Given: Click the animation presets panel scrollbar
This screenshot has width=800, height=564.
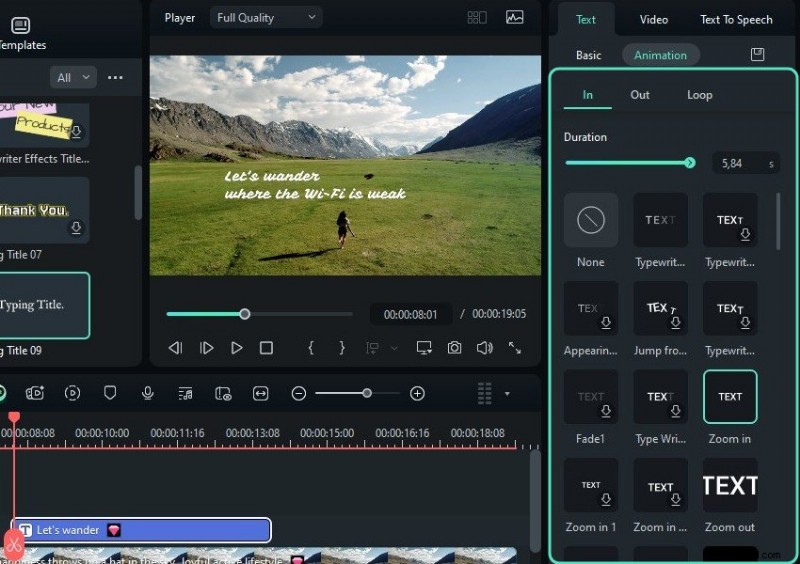Looking at the screenshot, I should tap(778, 222).
